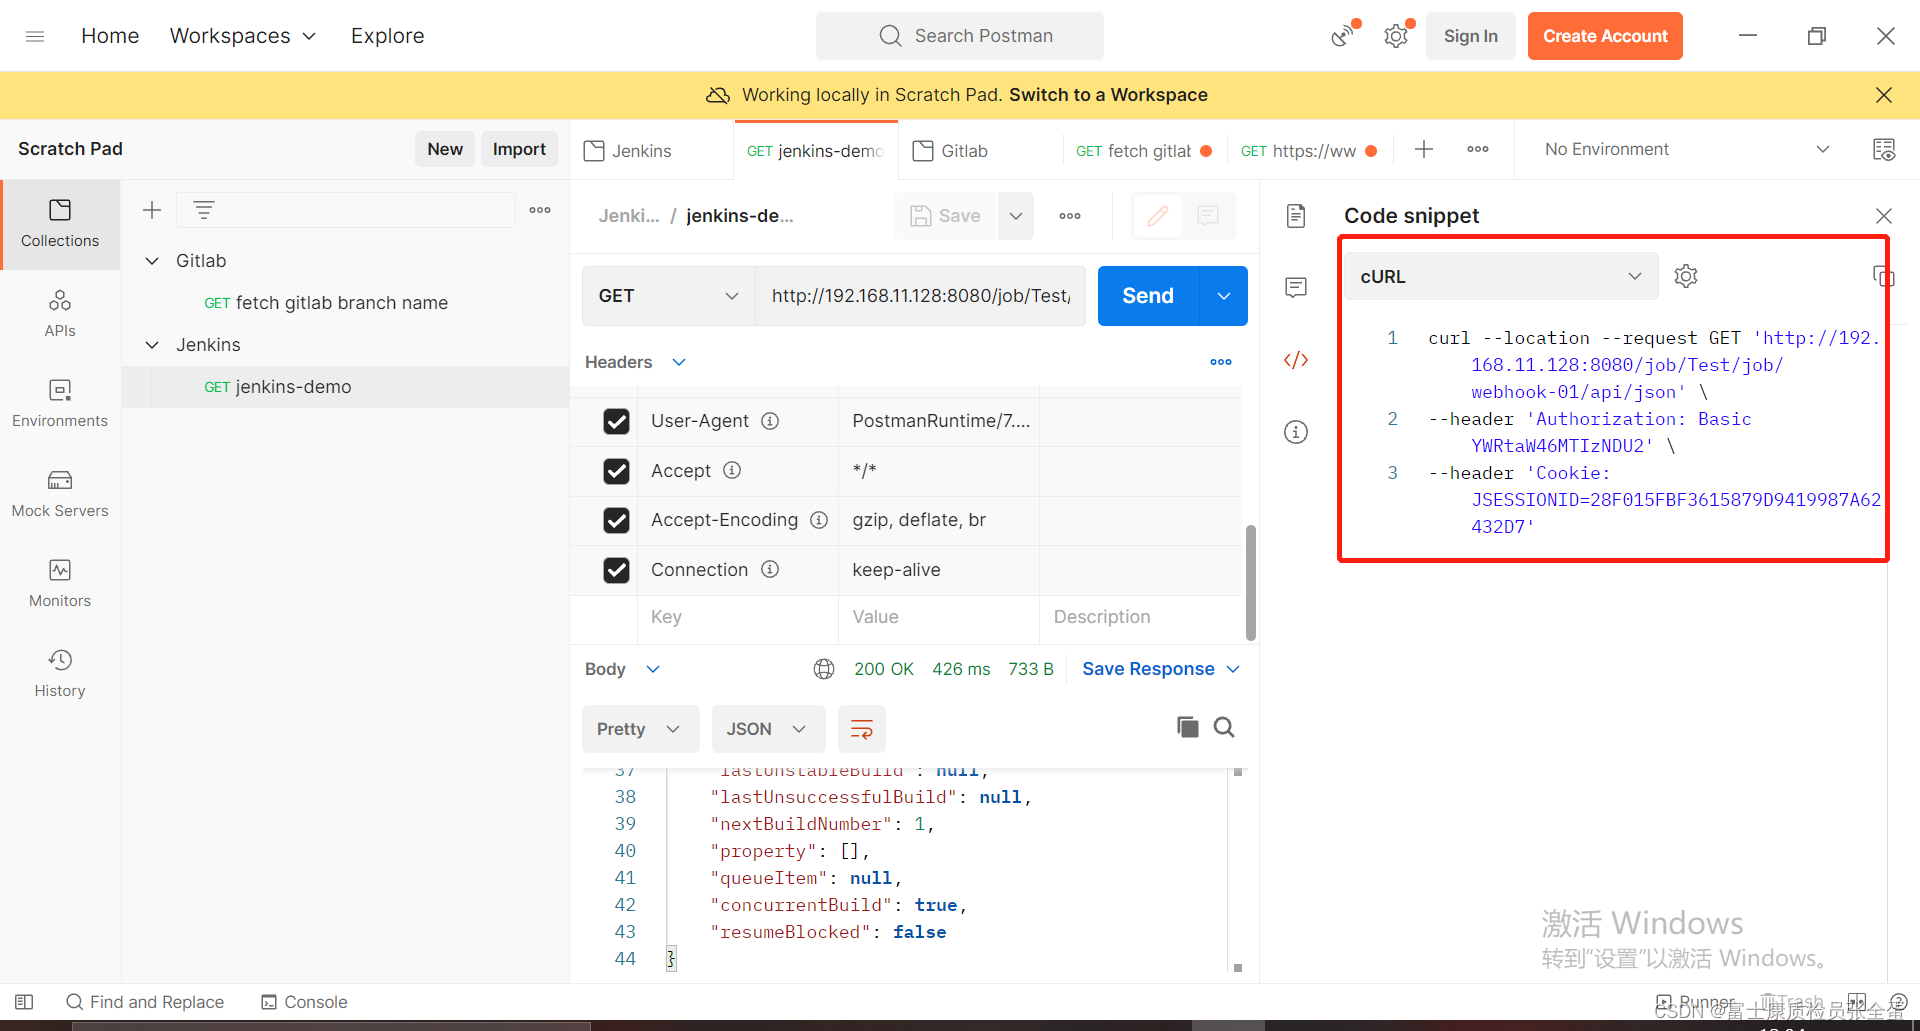
Task: Switch to the GET https://ww tab
Action: coord(1309,151)
